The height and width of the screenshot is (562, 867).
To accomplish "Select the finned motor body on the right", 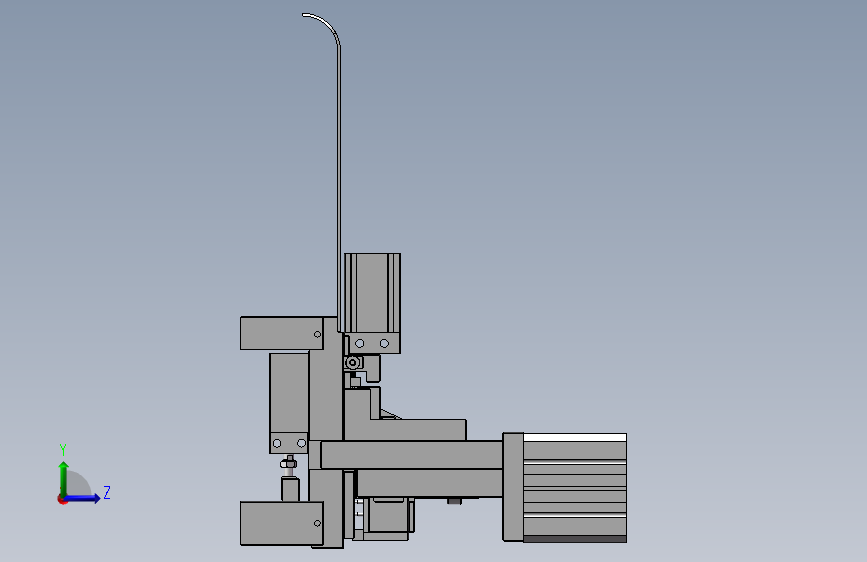I will point(574,487).
